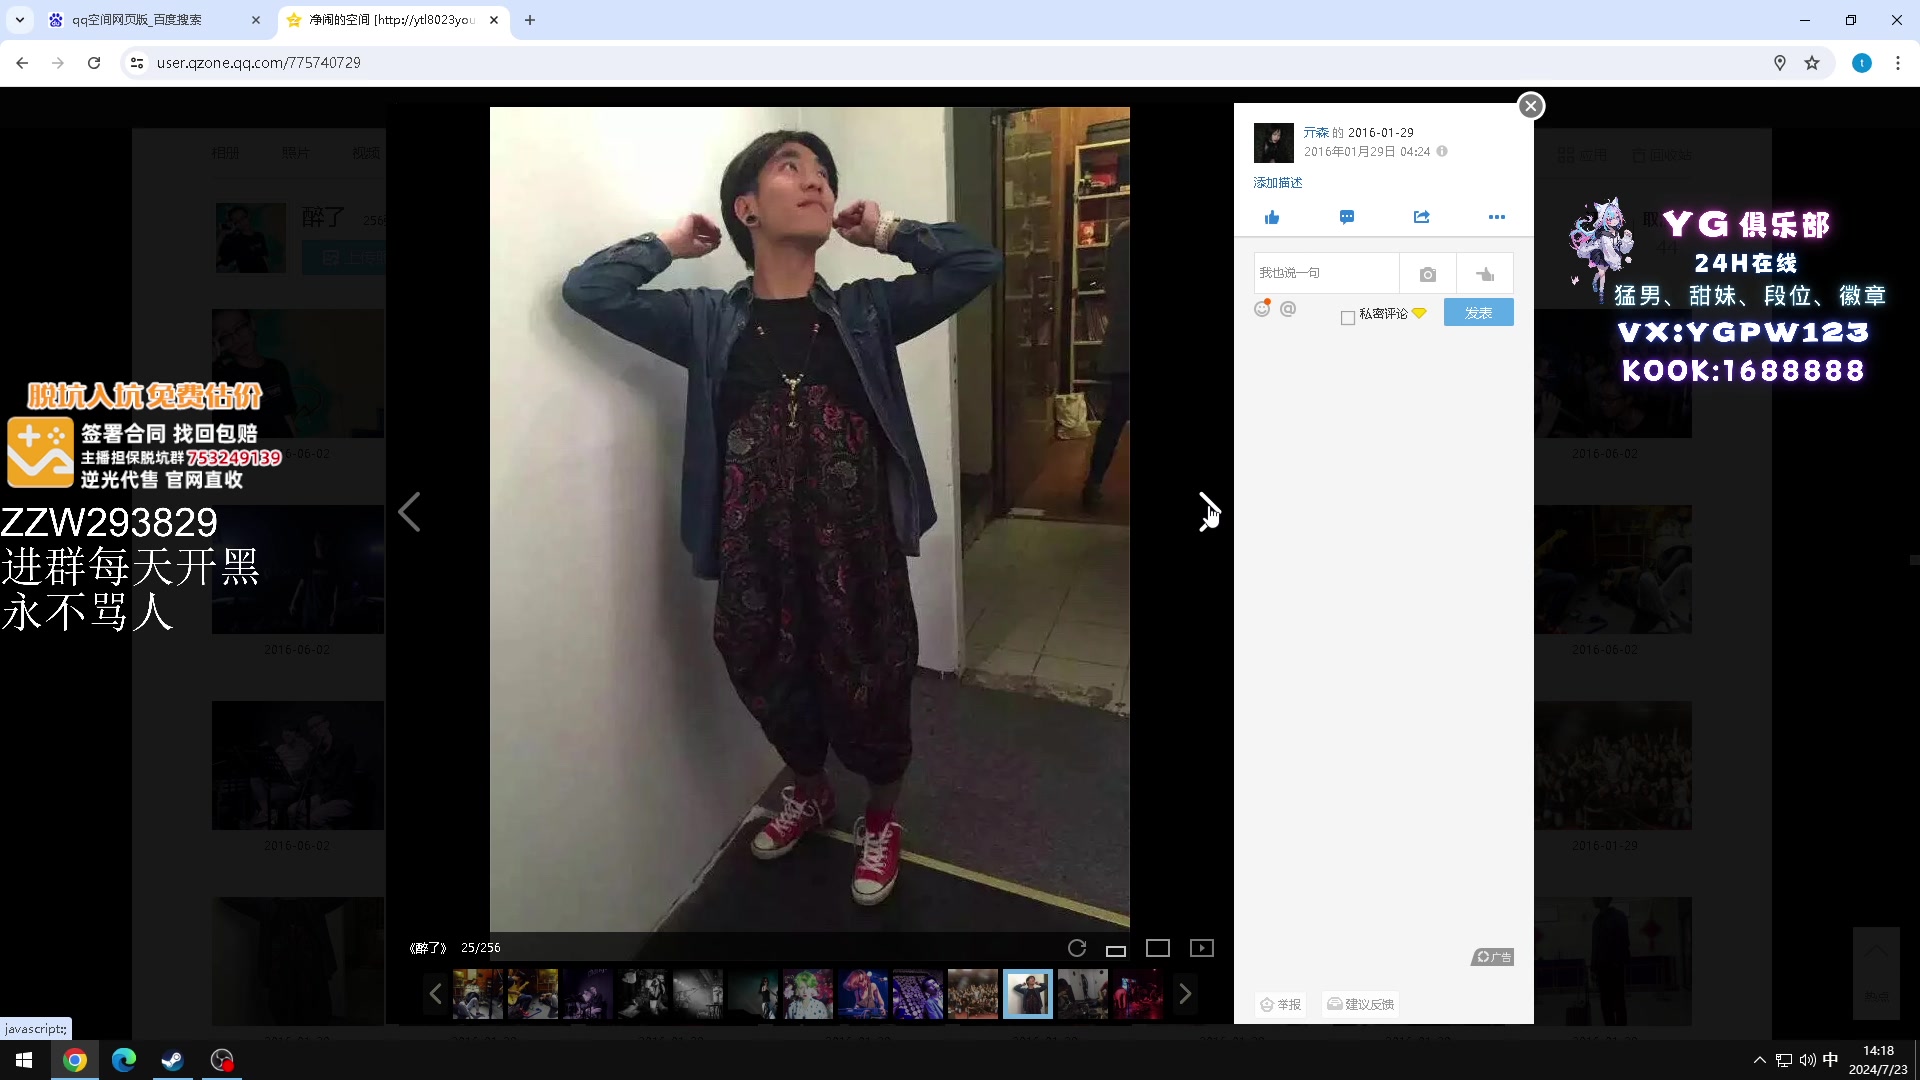This screenshot has width=1920, height=1080.
Task: Start slideshow with the play icon
Action: (x=1201, y=948)
